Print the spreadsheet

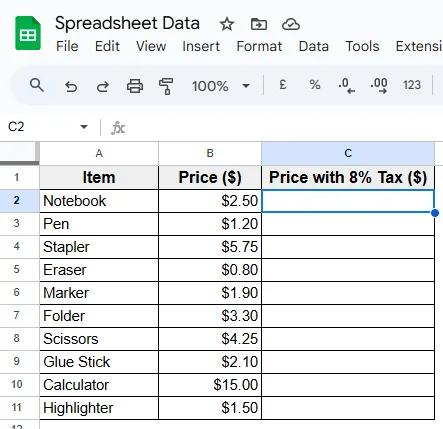point(135,86)
